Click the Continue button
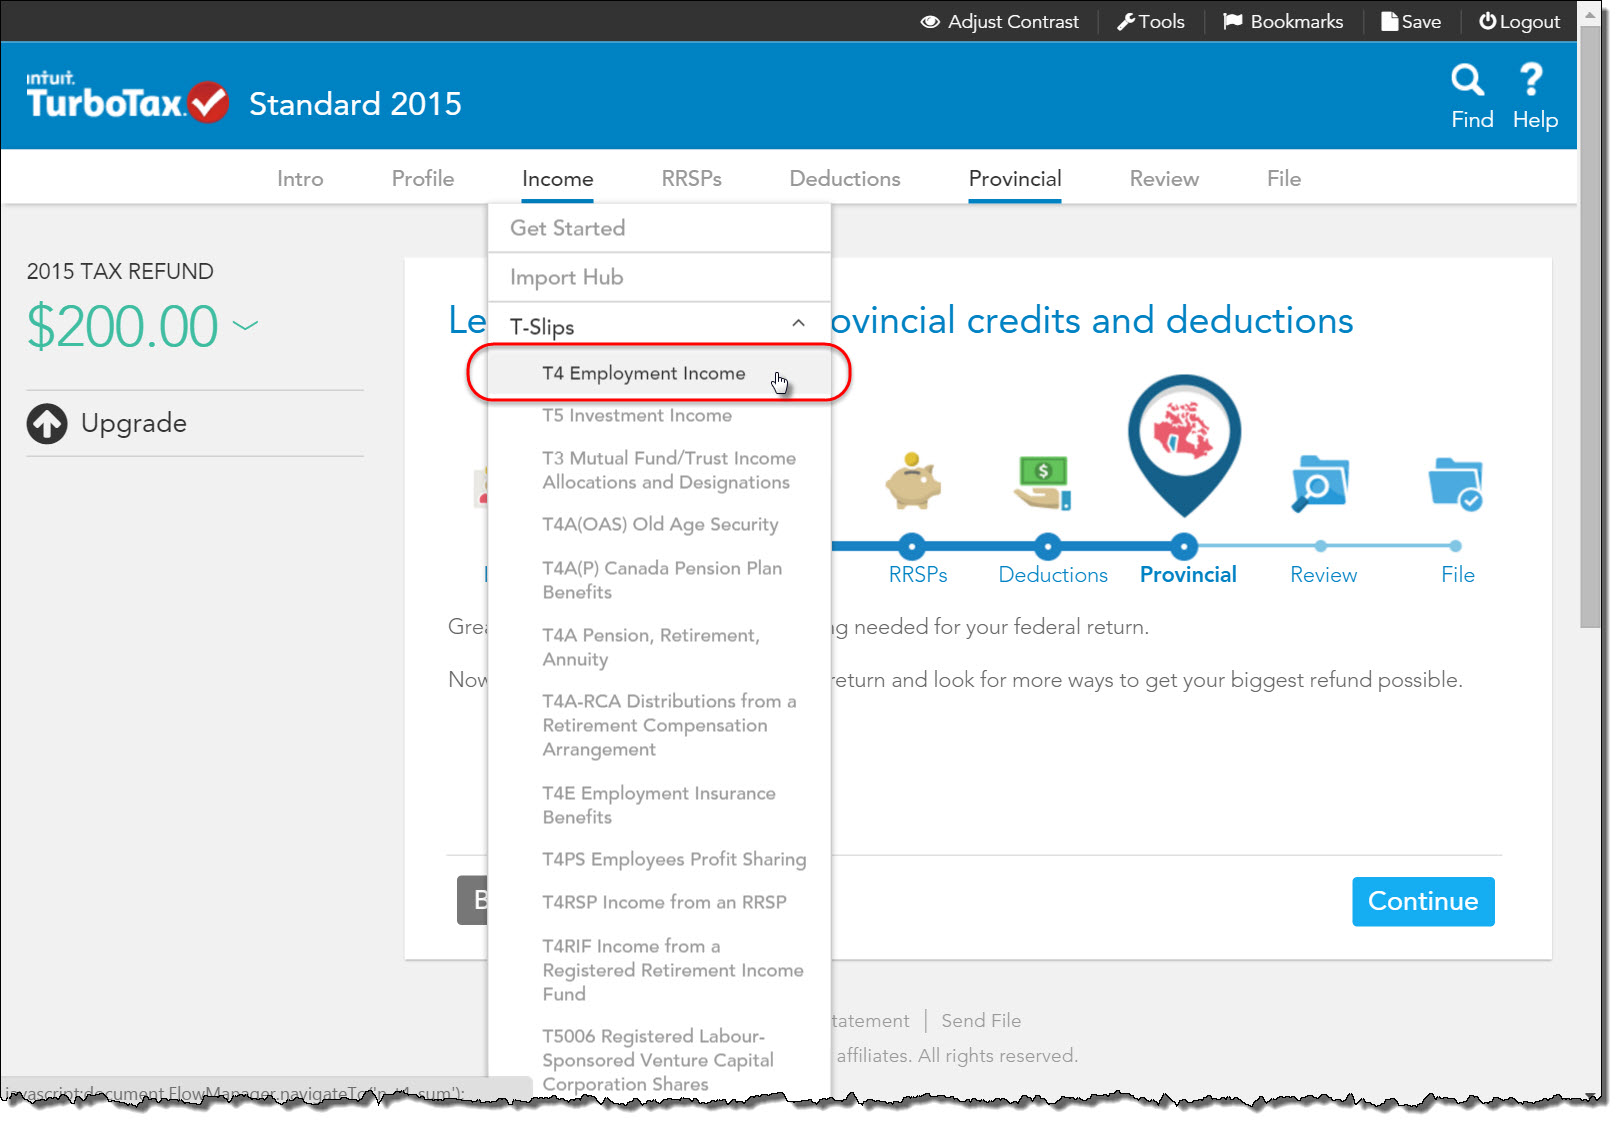 pyautogui.click(x=1423, y=902)
